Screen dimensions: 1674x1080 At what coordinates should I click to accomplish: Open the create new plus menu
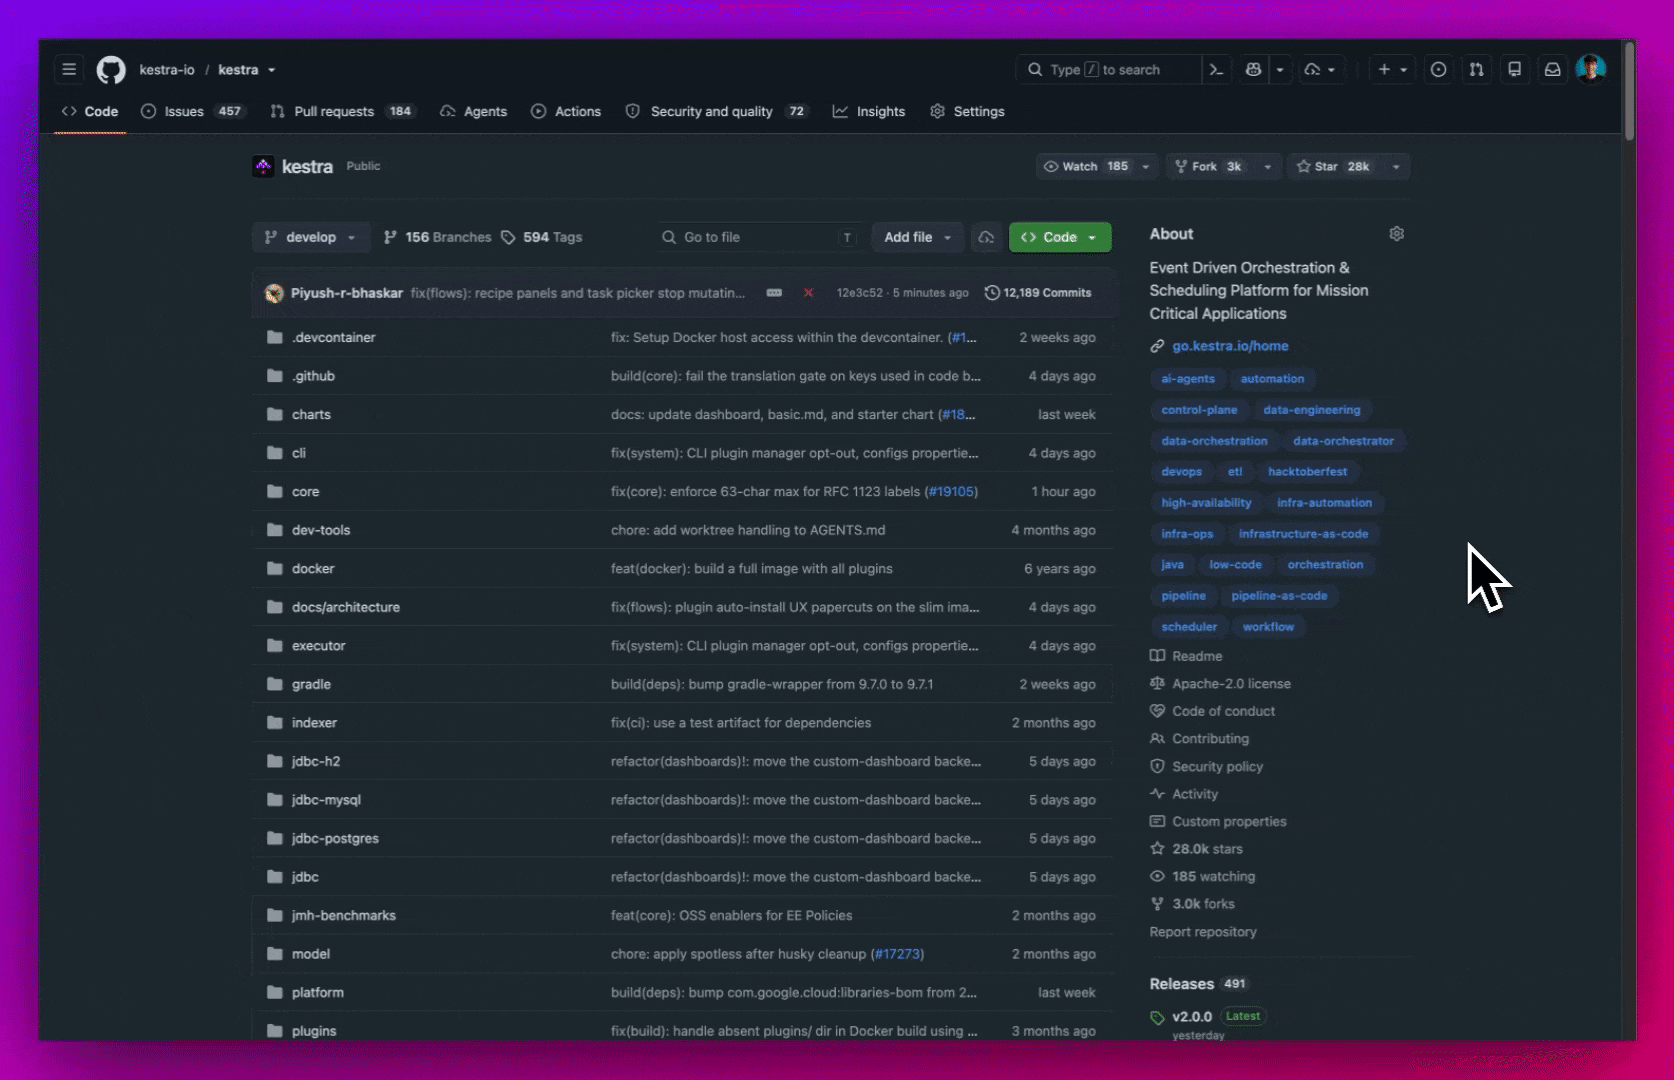(1392, 69)
